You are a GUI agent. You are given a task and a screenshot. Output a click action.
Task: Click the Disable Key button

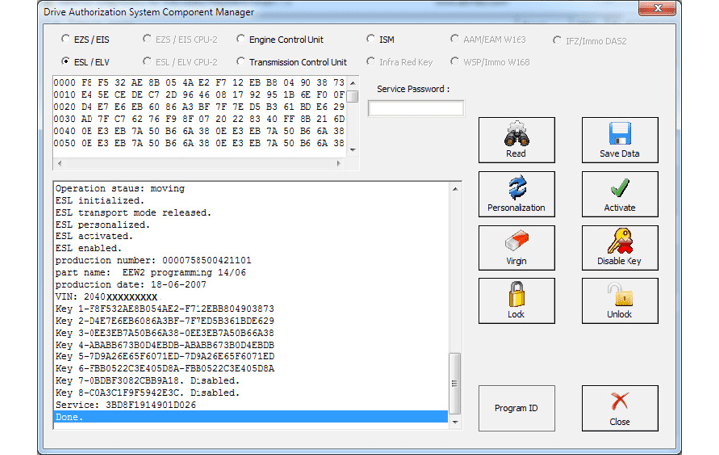click(619, 247)
